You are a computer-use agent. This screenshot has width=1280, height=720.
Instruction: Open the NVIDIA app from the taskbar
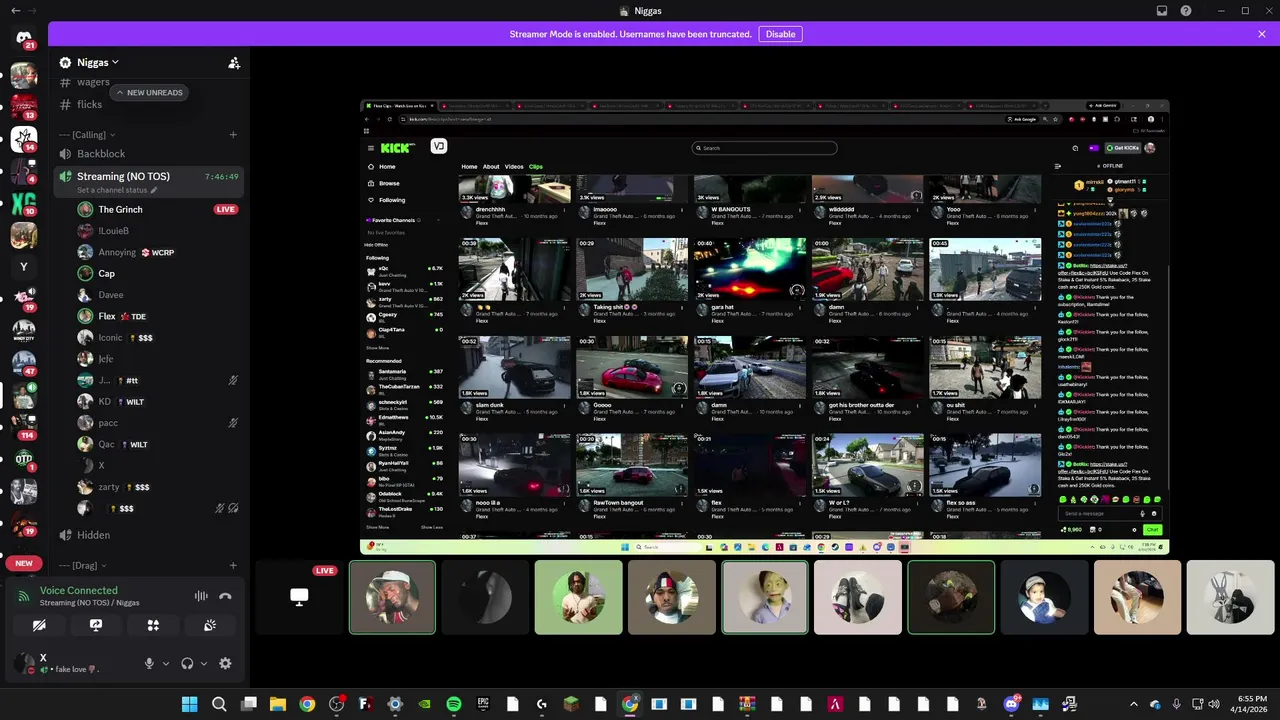(x=424, y=704)
